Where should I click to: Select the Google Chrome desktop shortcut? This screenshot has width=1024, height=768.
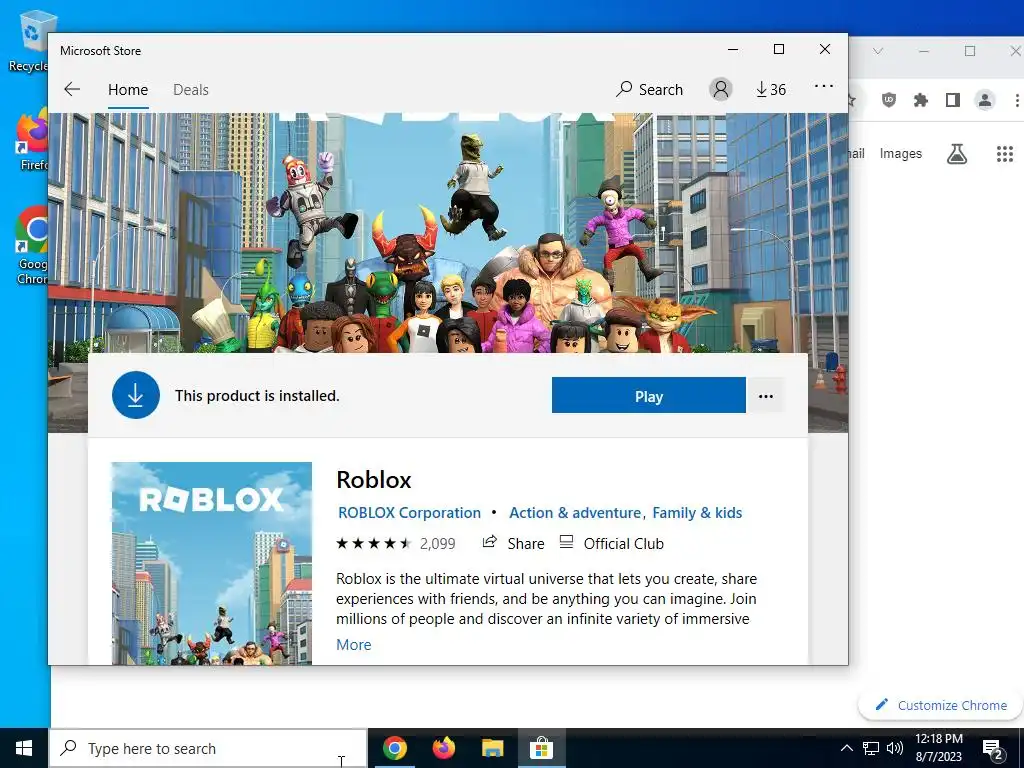[32, 246]
